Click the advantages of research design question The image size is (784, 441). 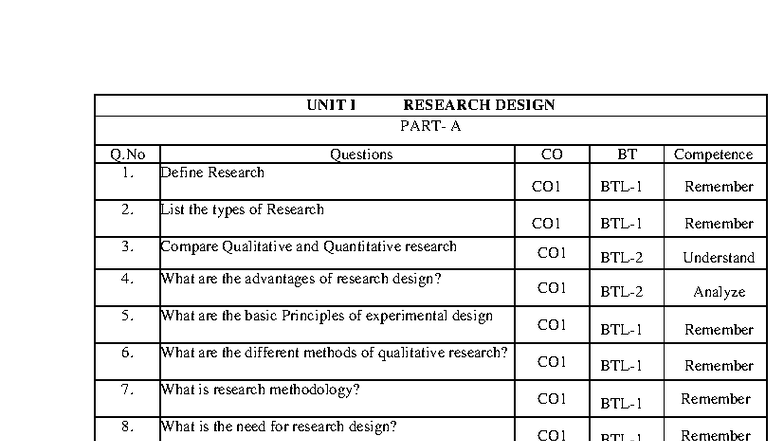301,278
